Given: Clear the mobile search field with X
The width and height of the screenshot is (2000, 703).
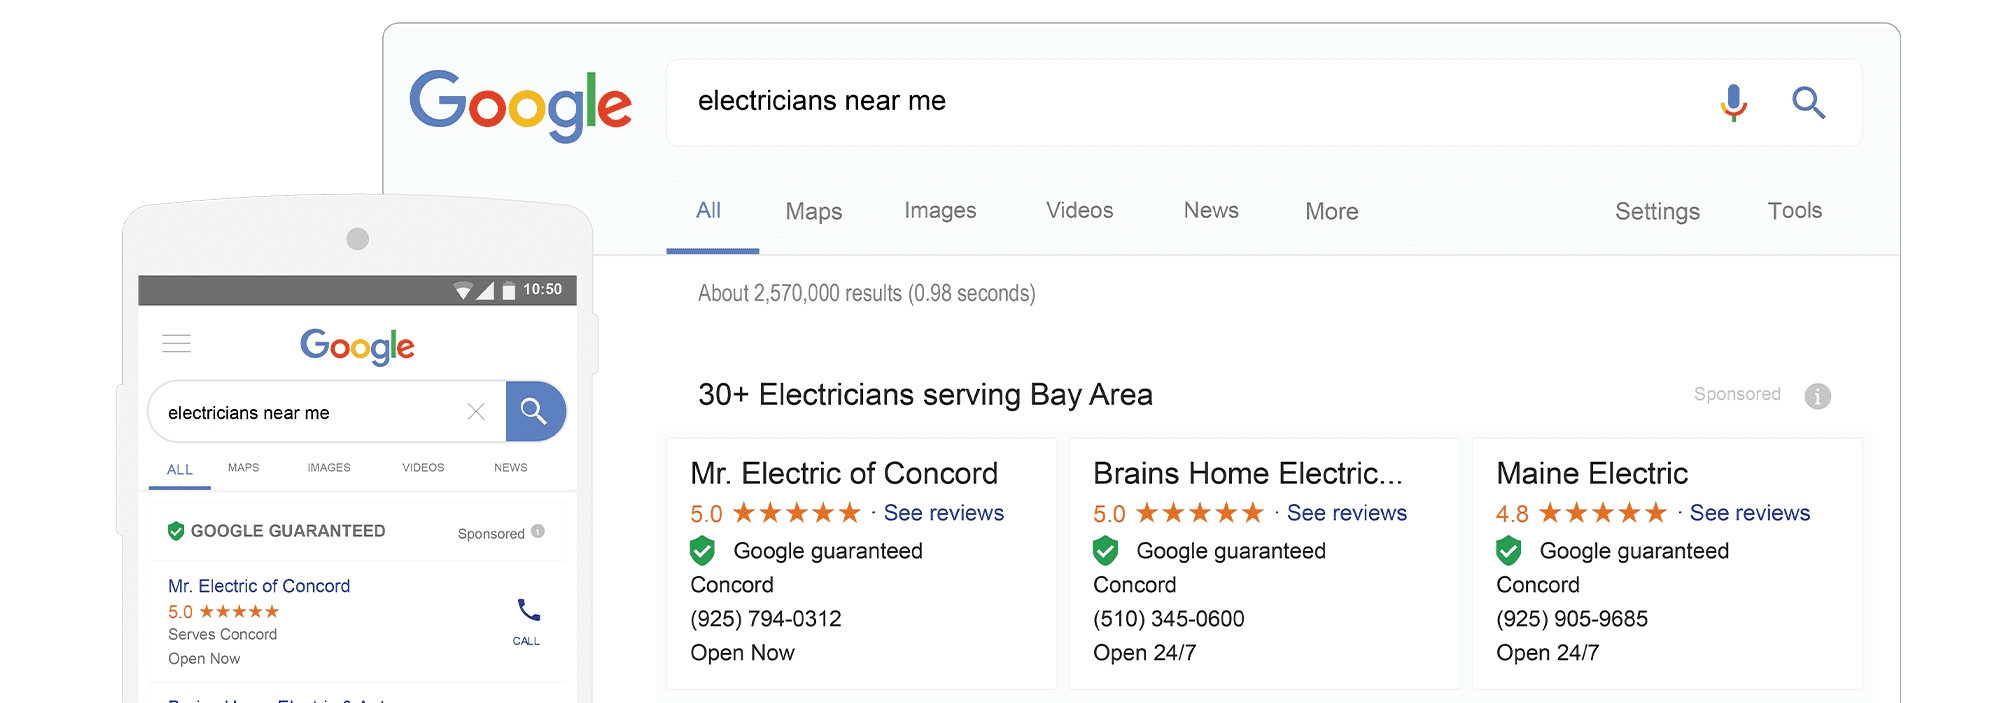Looking at the screenshot, I should 476,412.
